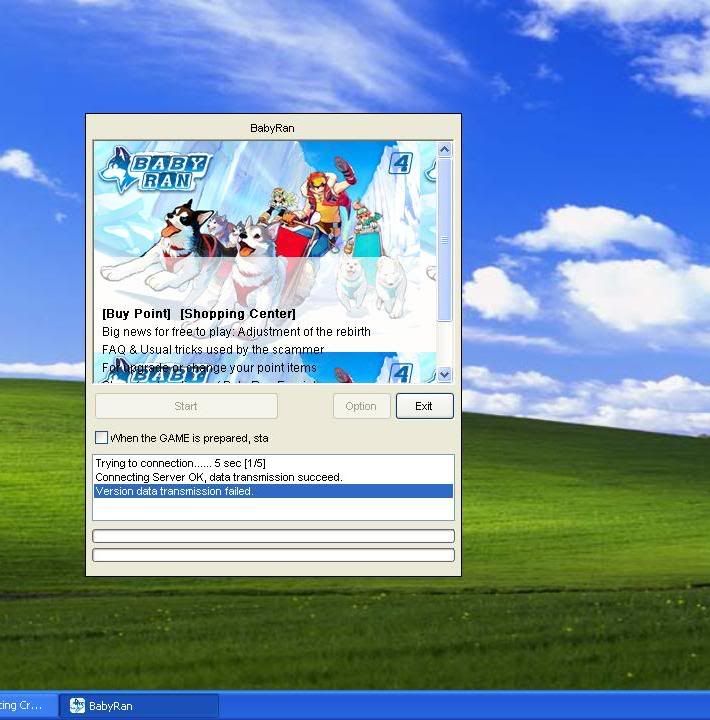Viewport: 710px width, 720px height.
Task: Click the BabyRan icon in the taskbar
Action: pos(77,705)
